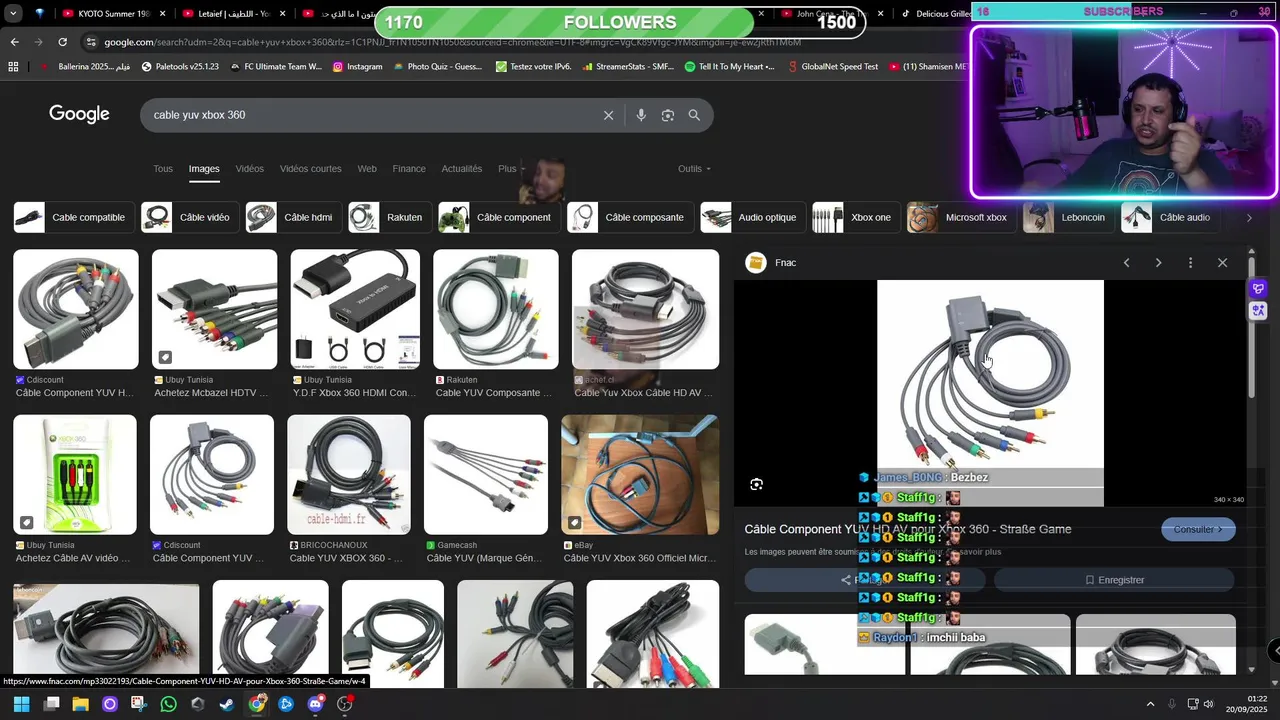The image size is (1280, 720).
Task: Click the Google logo
Action: tap(79, 114)
